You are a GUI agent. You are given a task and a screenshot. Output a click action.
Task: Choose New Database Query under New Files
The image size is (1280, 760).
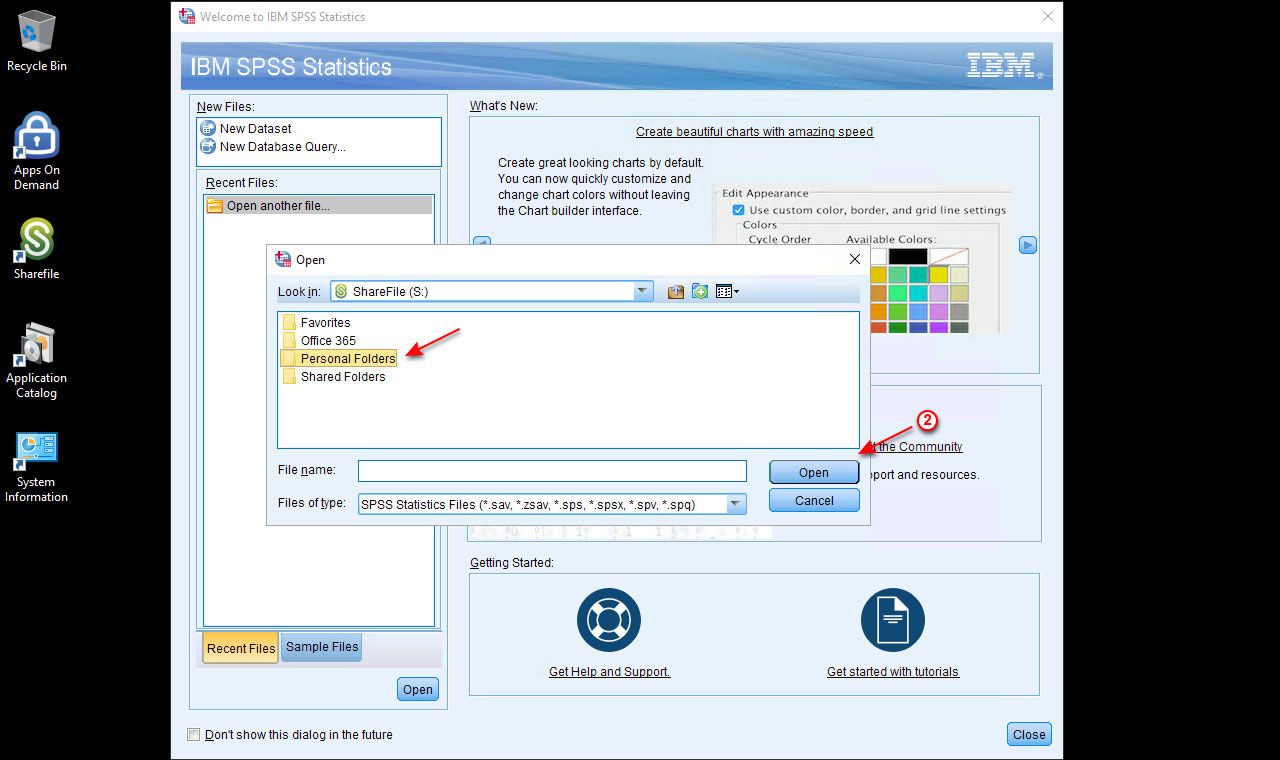tap(273, 146)
